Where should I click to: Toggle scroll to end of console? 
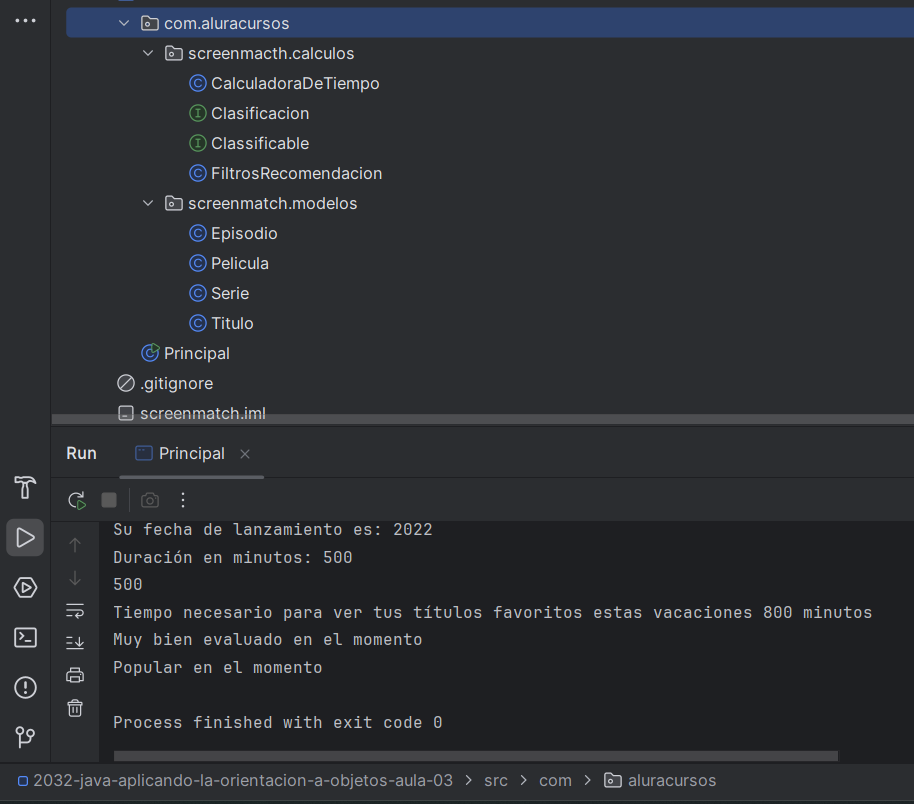click(75, 642)
